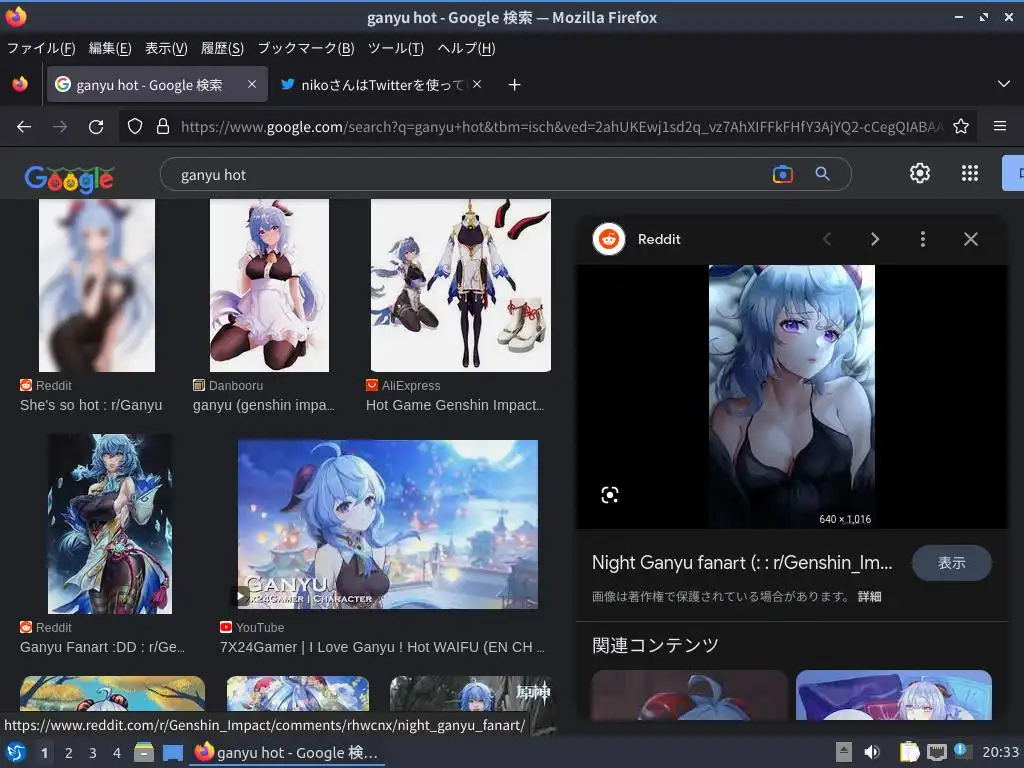Open the three-dot options for the preview
Viewport: 1024px width, 768px height.
pyautogui.click(x=922, y=239)
